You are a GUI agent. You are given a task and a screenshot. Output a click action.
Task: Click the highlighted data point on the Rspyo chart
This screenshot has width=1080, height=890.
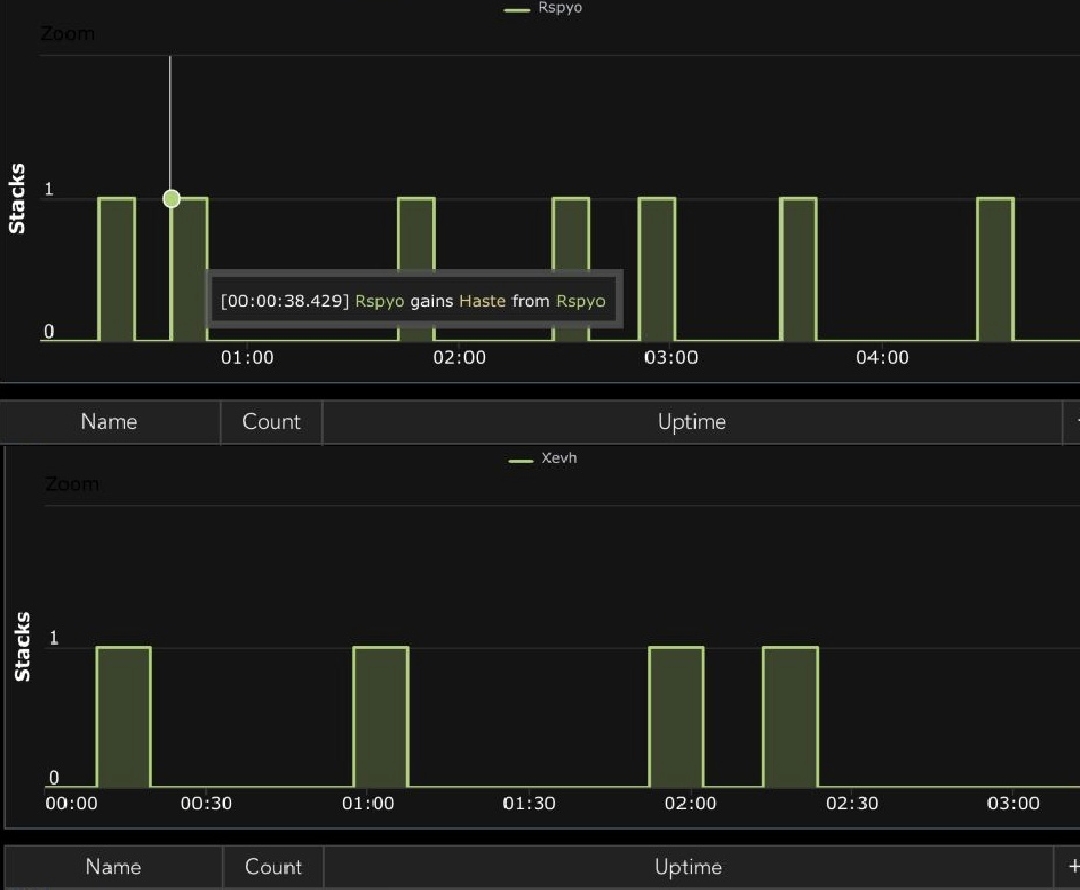tap(172, 198)
